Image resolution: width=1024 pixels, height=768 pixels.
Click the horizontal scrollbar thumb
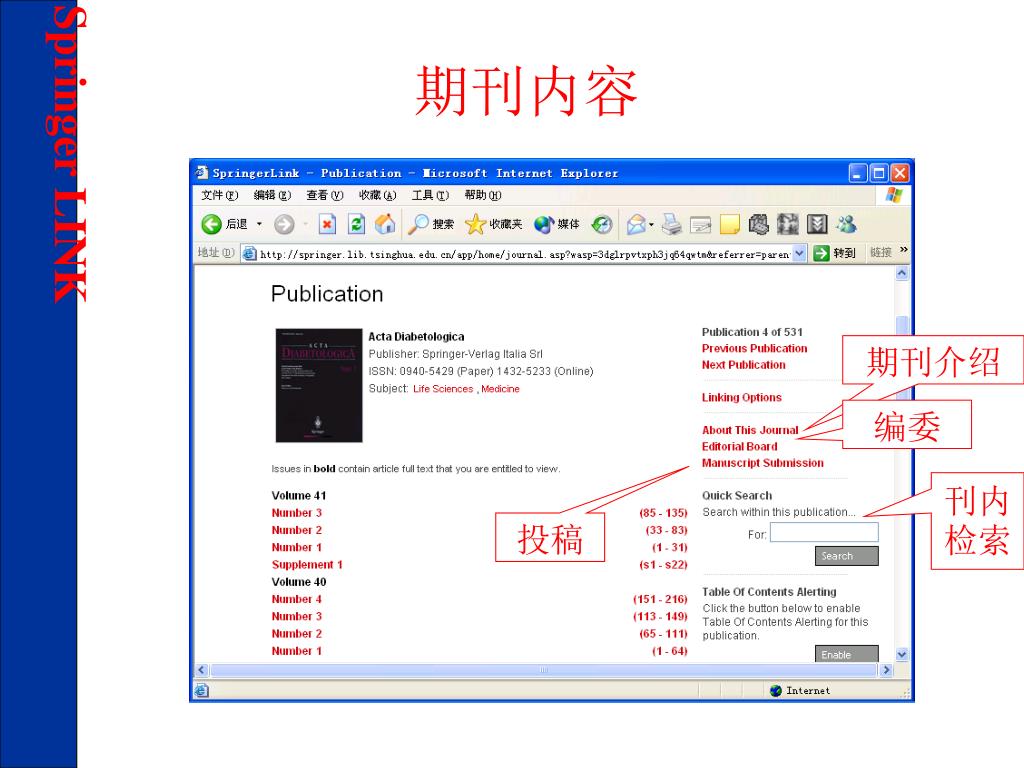tap(543, 670)
